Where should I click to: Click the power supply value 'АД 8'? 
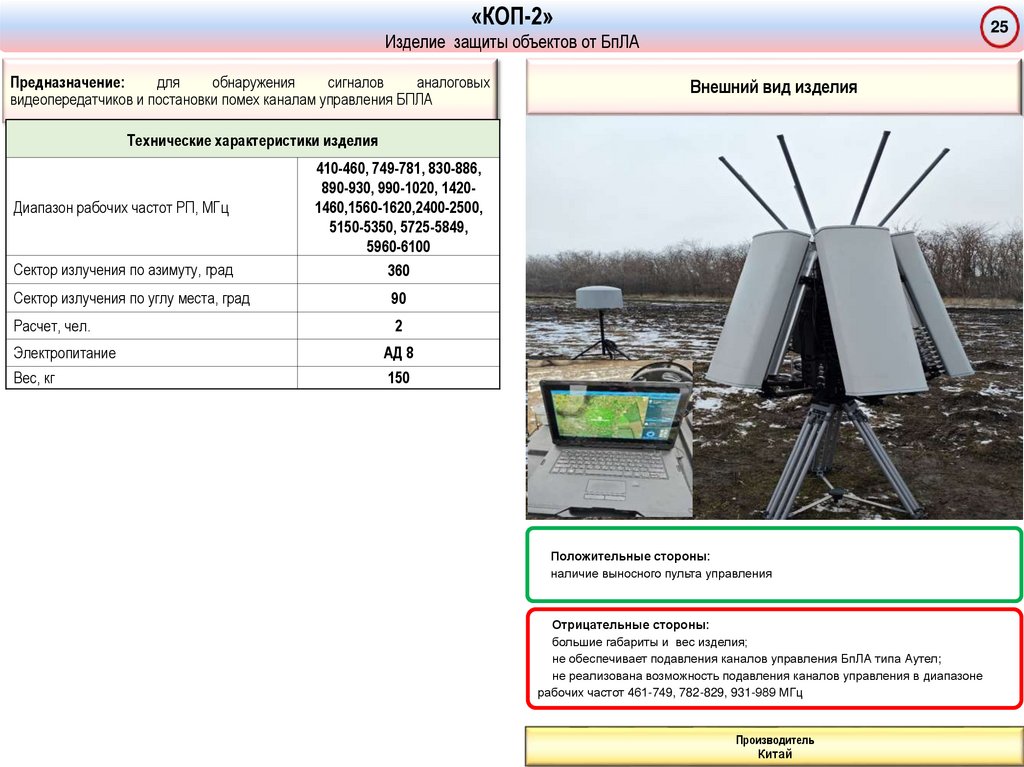398,353
